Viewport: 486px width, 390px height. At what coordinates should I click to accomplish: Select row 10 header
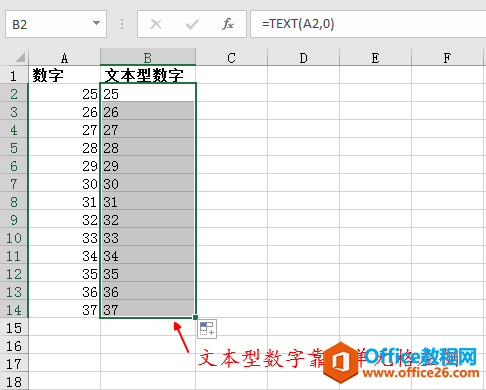(x=14, y=237)
